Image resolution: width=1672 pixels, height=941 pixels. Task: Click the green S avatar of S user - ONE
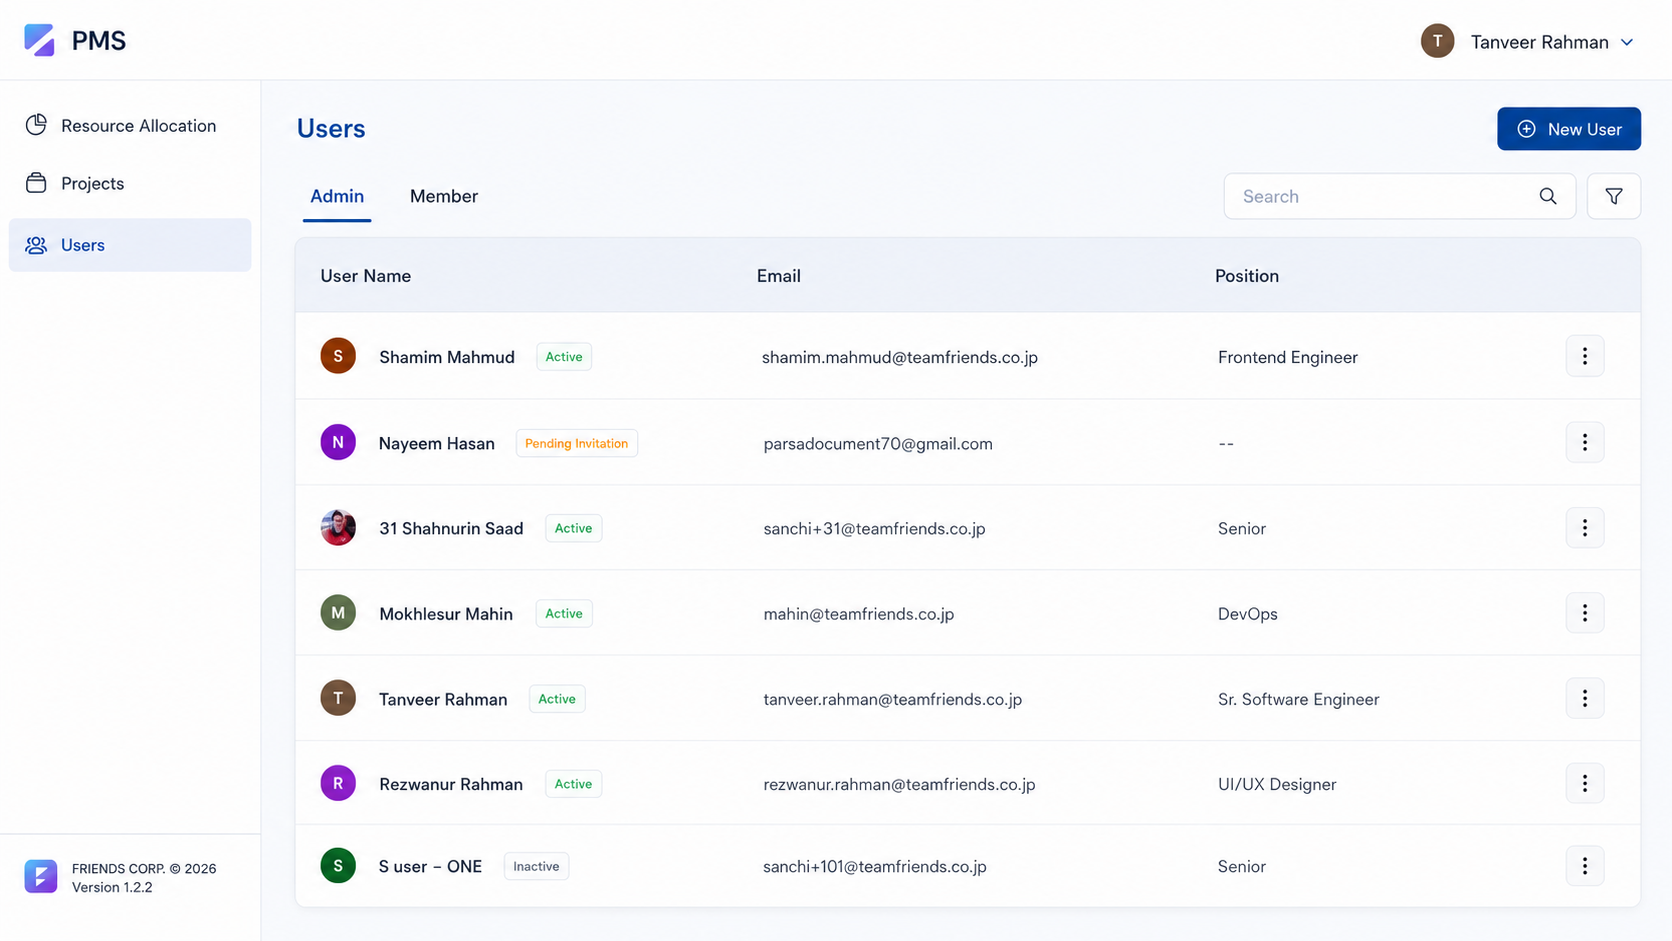coord(338,866)
